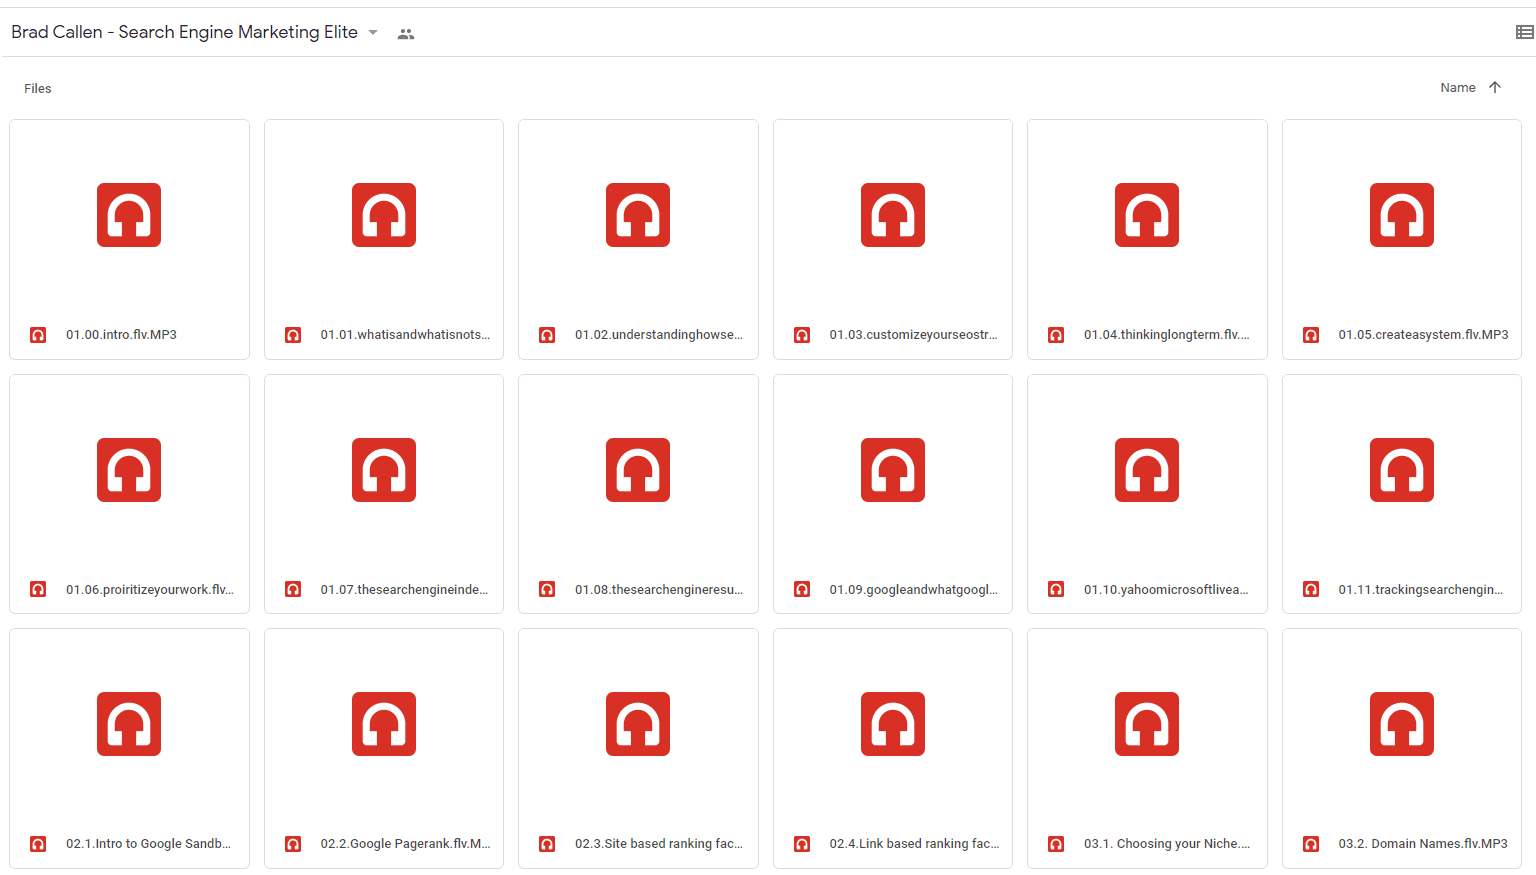This screenshot has height=875, width=1536.
Task: Select file name 01.02.understandinghowse...
Action: tap(659, 335)
